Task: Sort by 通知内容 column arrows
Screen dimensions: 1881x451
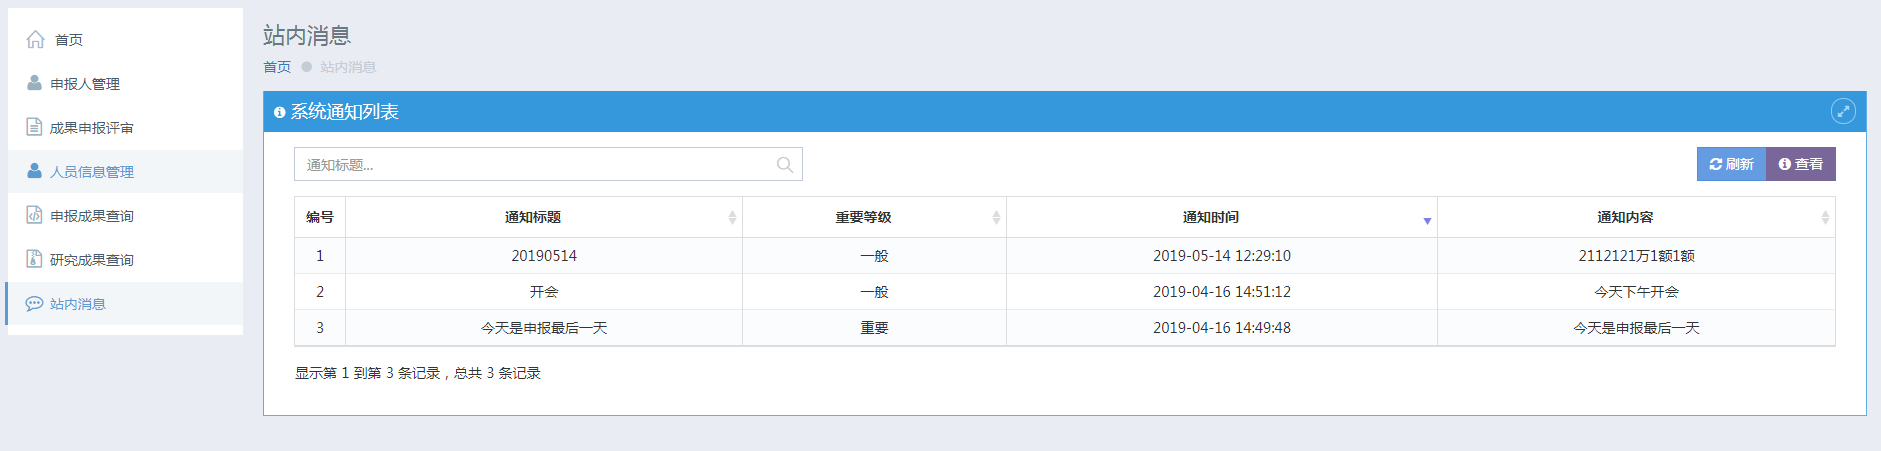Action: pos(1825,217)
